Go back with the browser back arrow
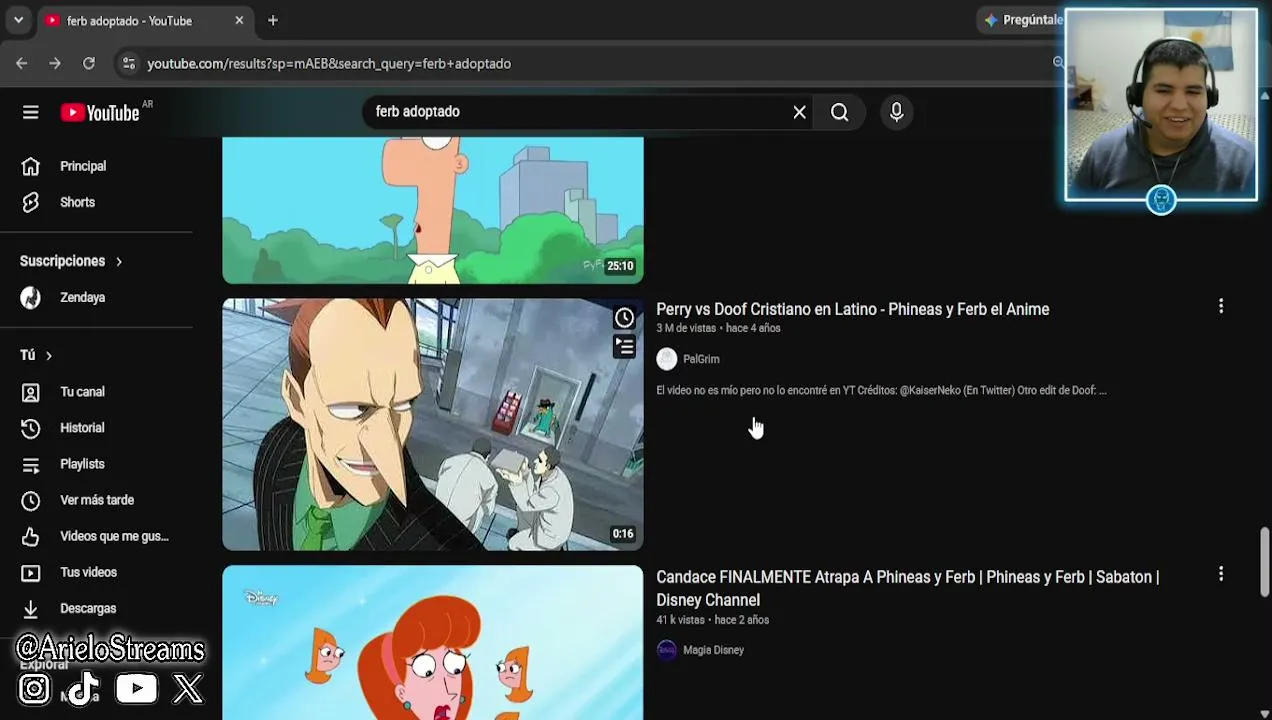The width and height of the screenshot is (1272, 720). pos(22,63)
